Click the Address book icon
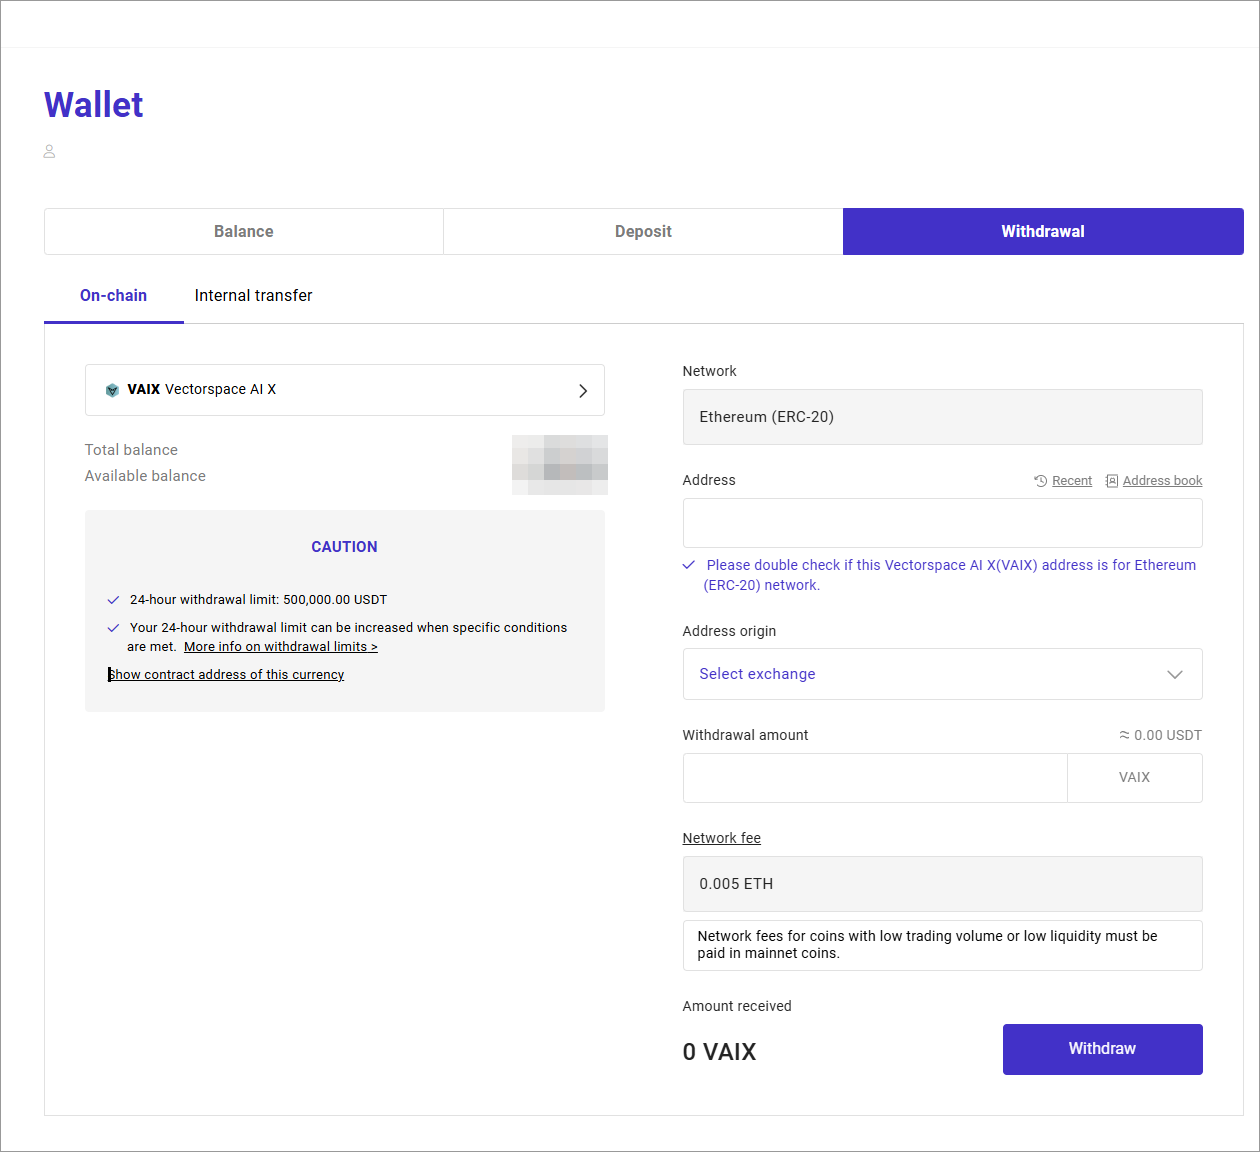Image resolution: width=1260 pixels, height=1152 pixels. click(x=1112, y=481)
